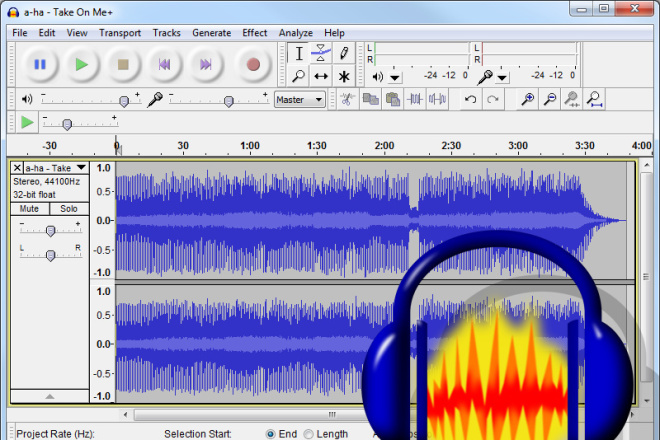
Task: Click the mixer toolbar microphone icon
Action: pyautogui.click(x=155, y=100)
